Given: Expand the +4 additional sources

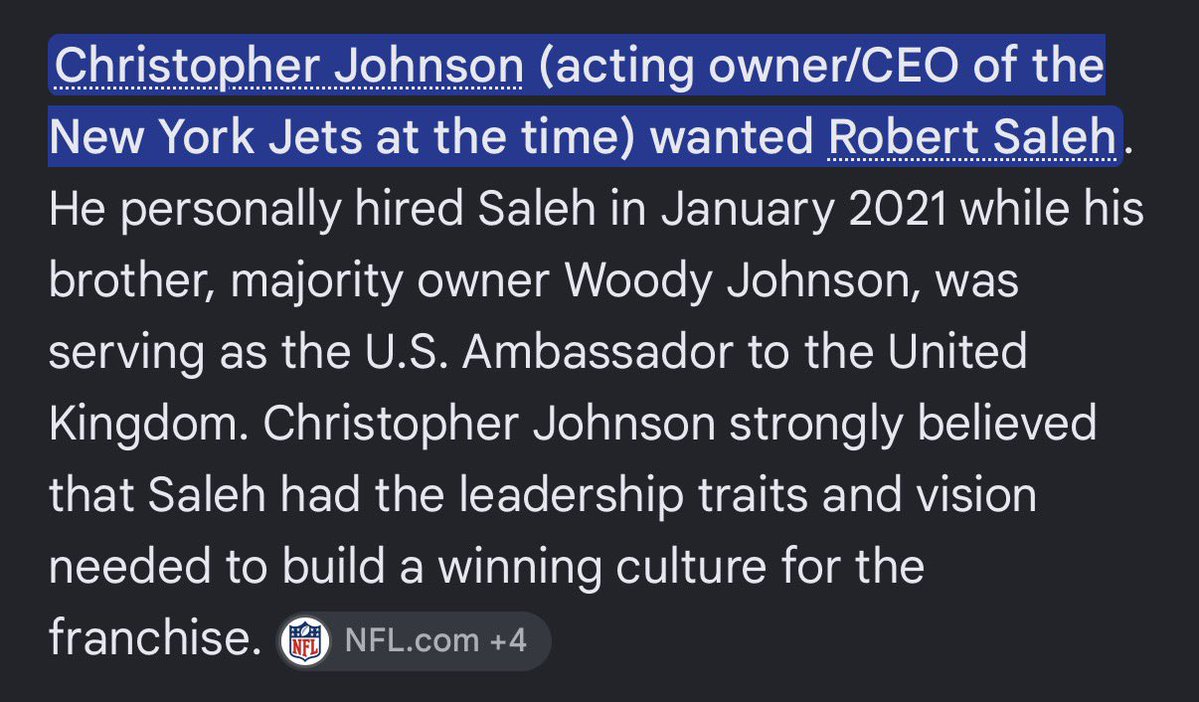Looking at the screenshot, I should click(508, 640).
